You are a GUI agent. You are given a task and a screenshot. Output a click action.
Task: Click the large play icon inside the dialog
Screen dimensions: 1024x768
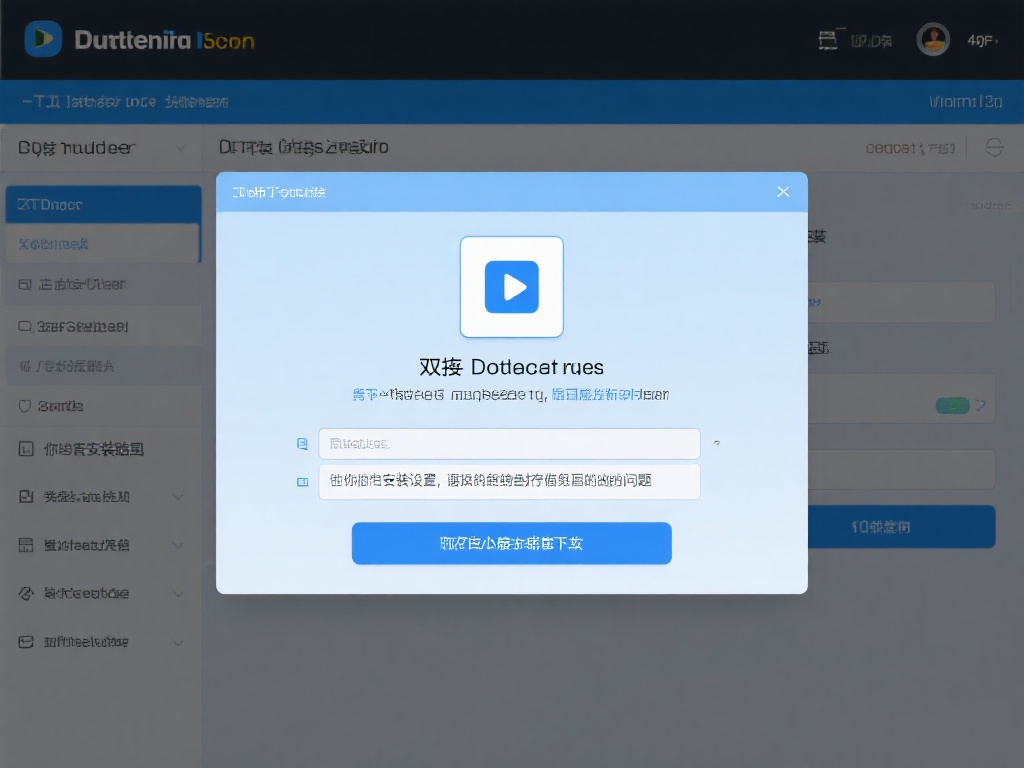click(511, 286)
